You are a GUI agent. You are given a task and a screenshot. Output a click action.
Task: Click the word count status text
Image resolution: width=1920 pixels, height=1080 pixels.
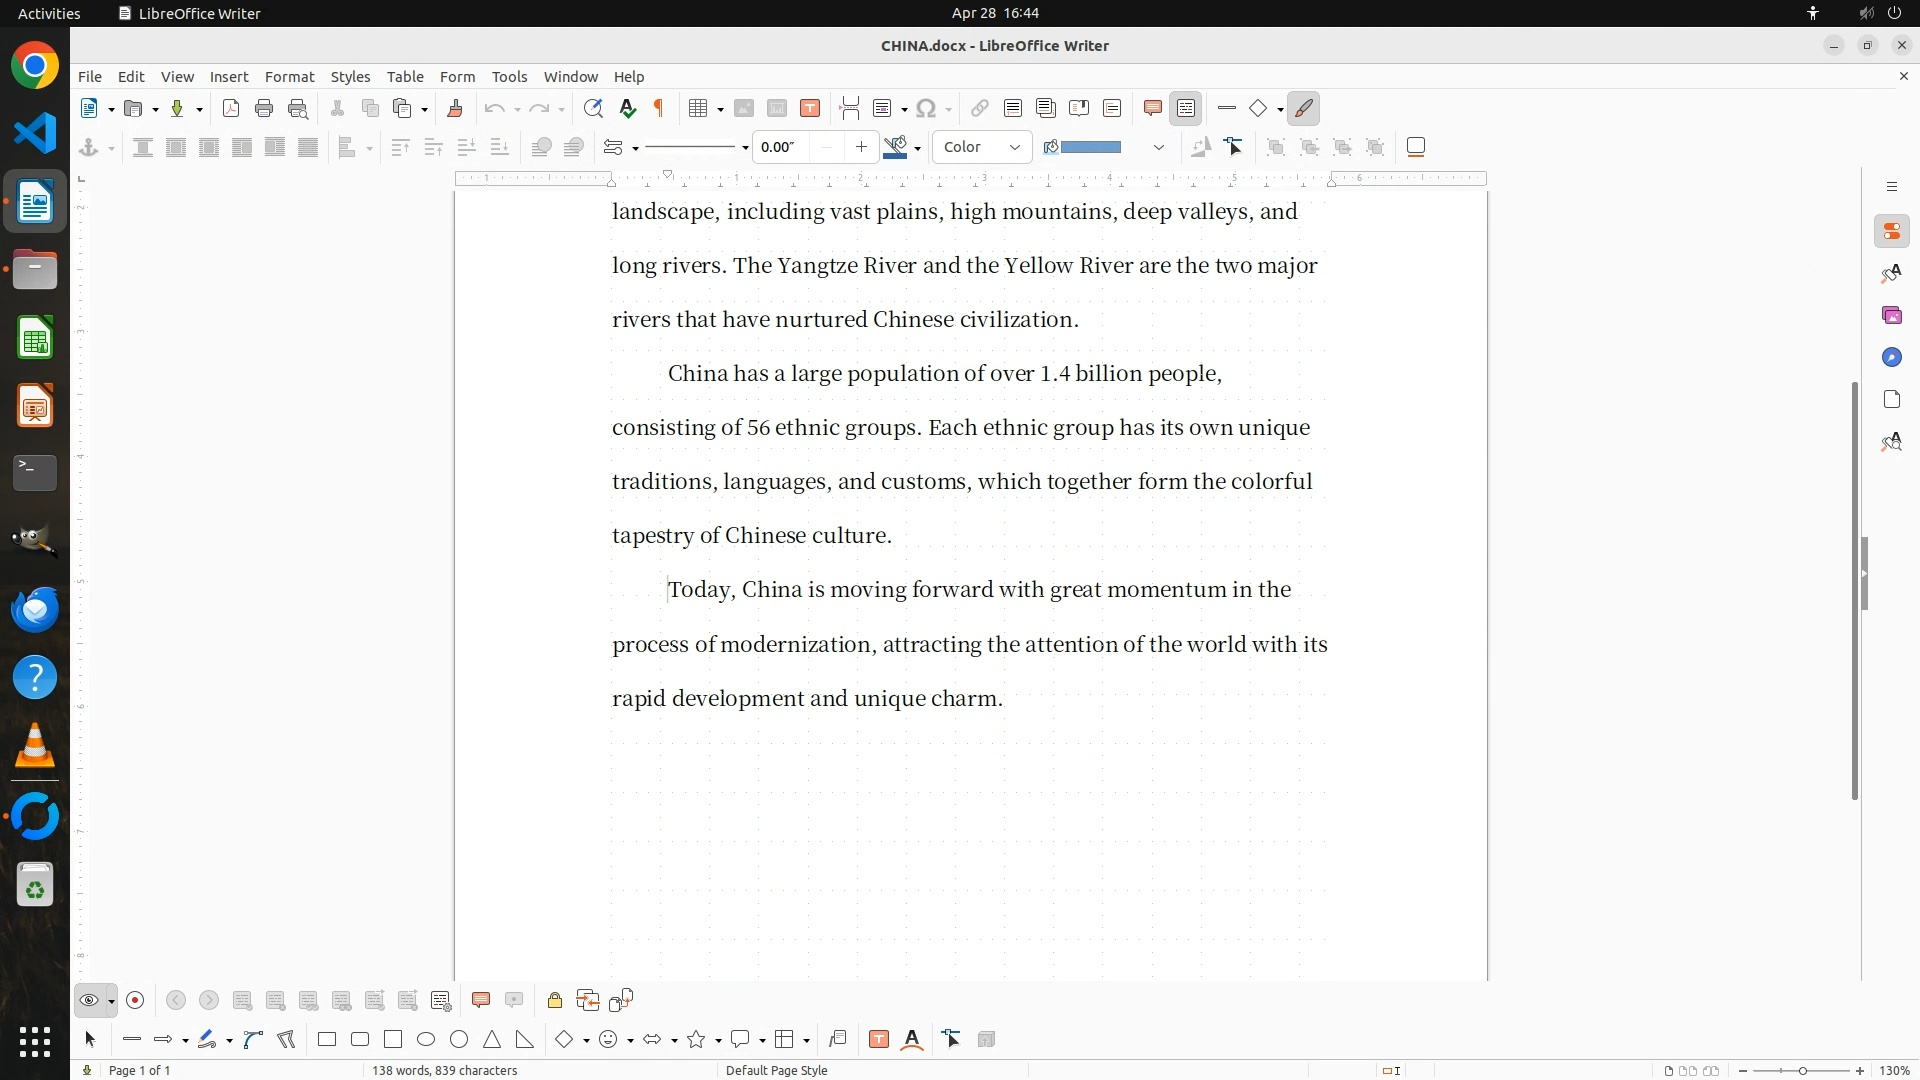(x=444, y=1070)
